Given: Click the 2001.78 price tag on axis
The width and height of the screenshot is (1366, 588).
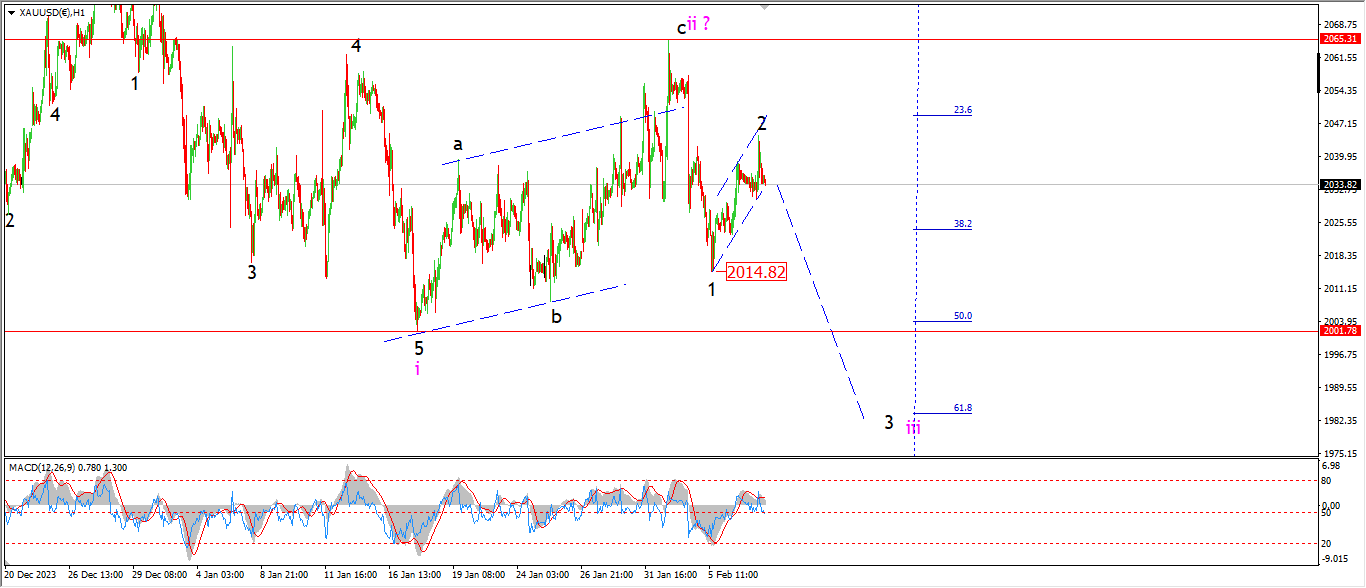Looking at the screenshot, I should (x=1339, y=331).
